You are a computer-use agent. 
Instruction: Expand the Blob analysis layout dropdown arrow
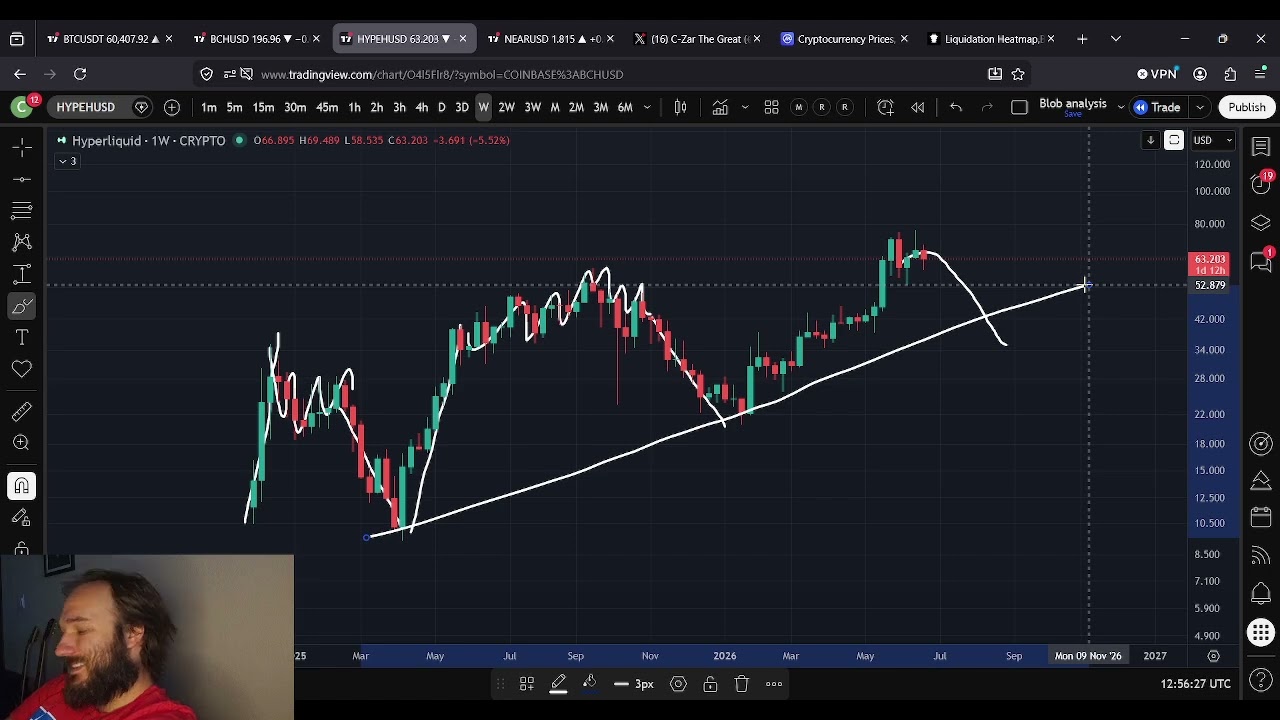(1120, 107)
